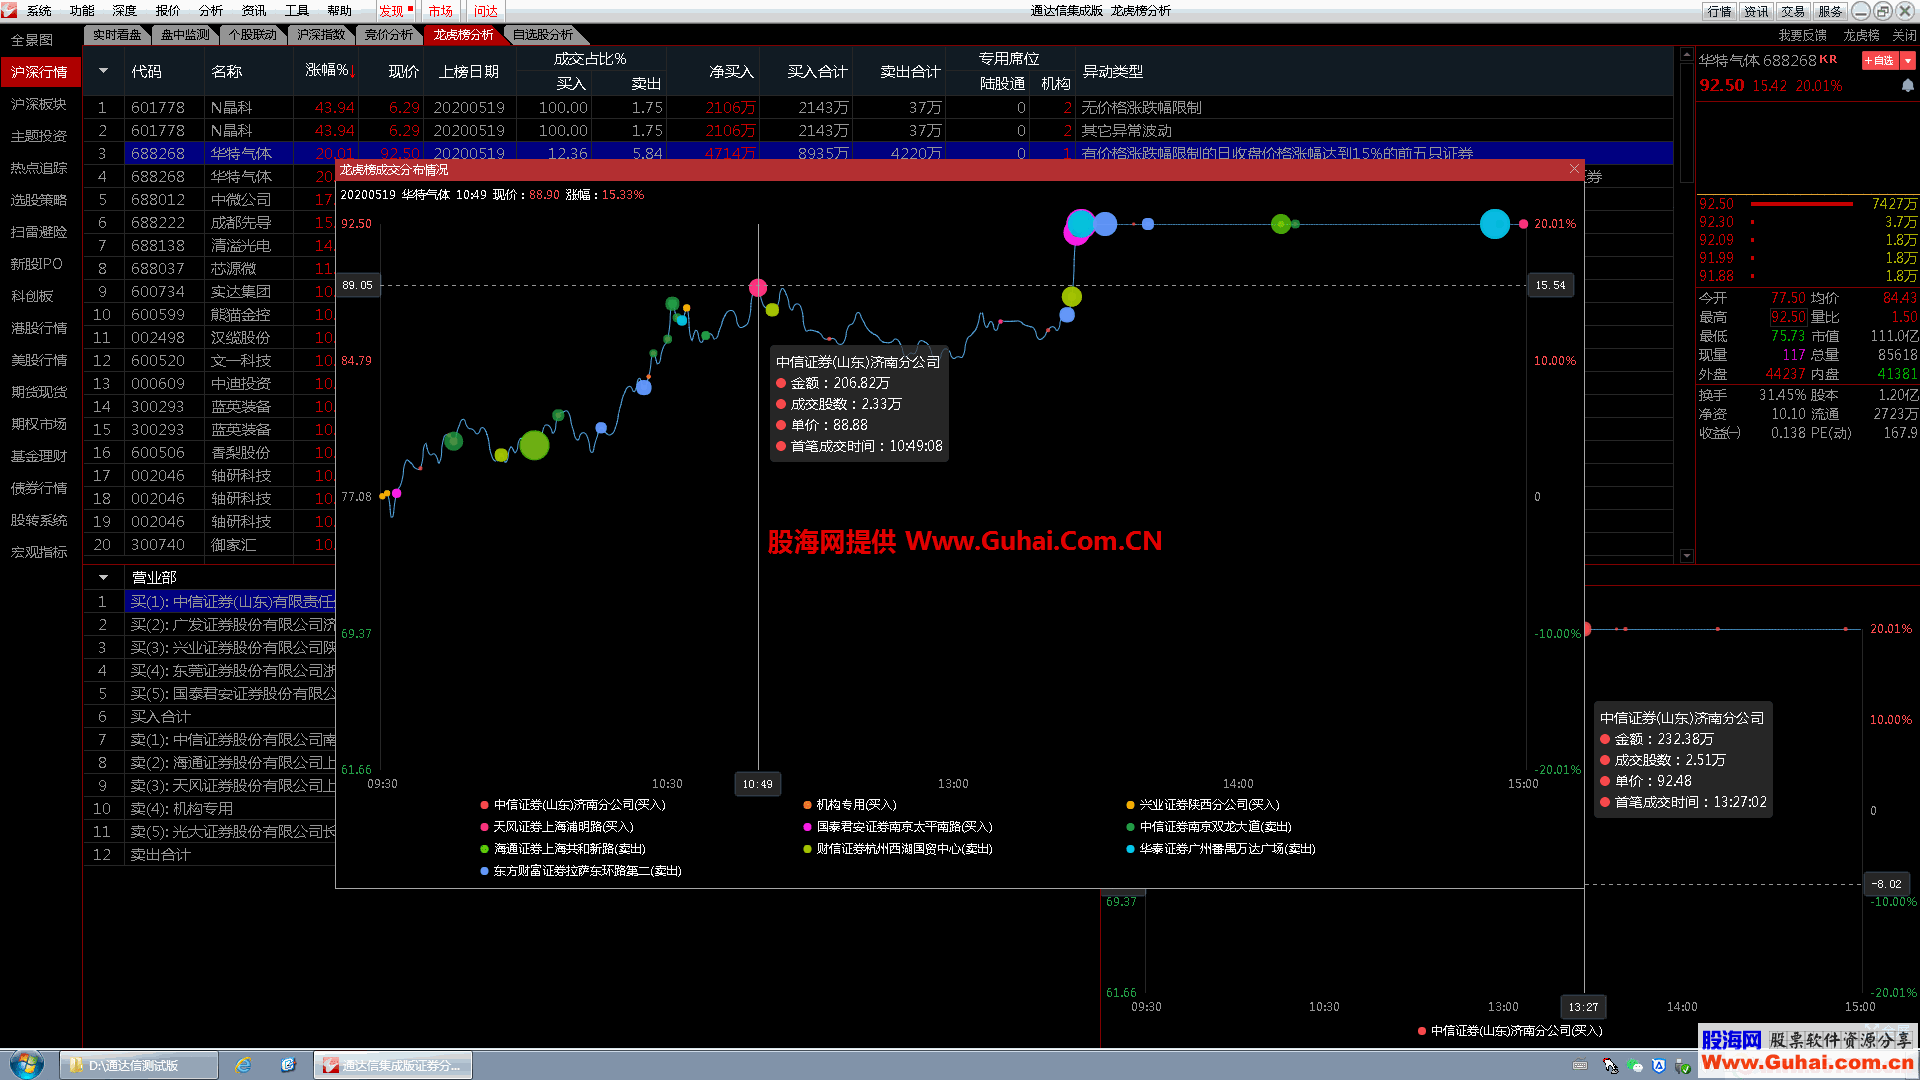
Task: Add stock via +自选 button
Action: pyautogui.click(x=1880, y=61)
